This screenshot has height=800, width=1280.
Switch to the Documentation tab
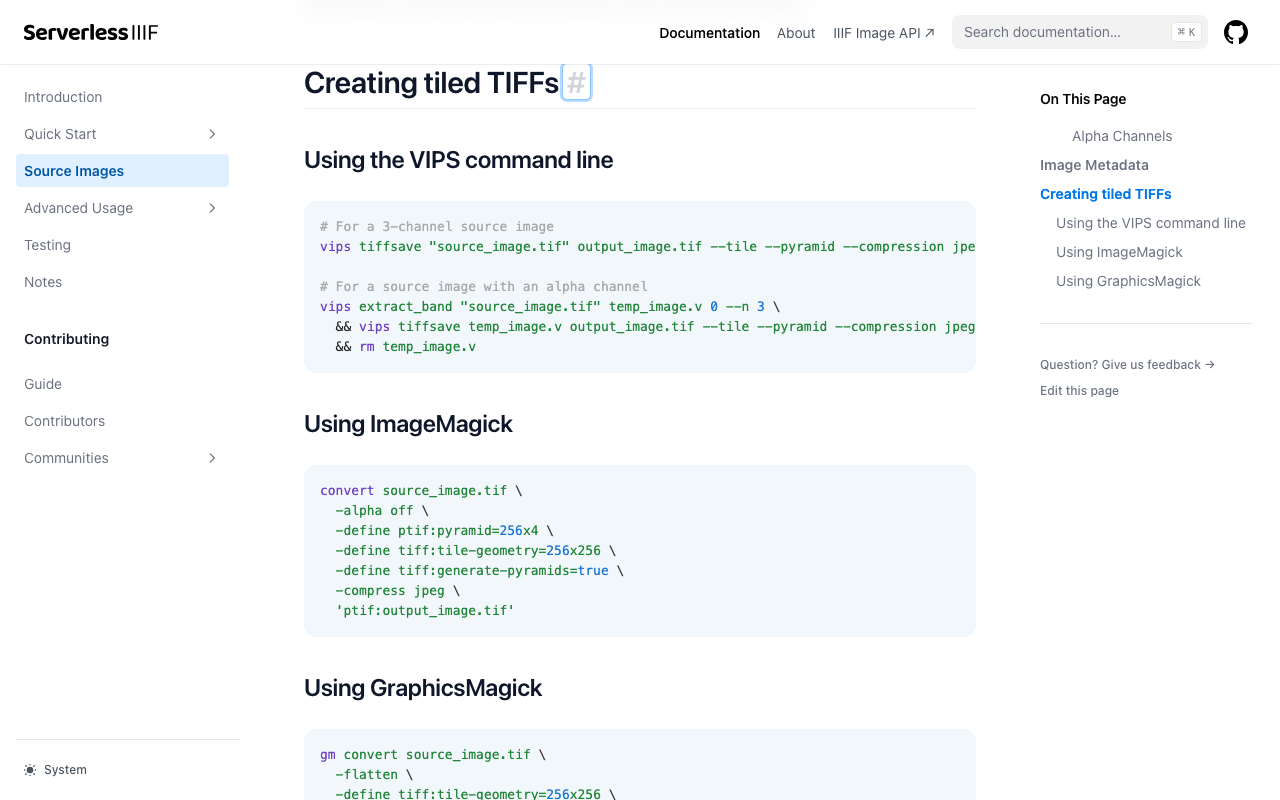pyautogui.click(x=709, y=33)
